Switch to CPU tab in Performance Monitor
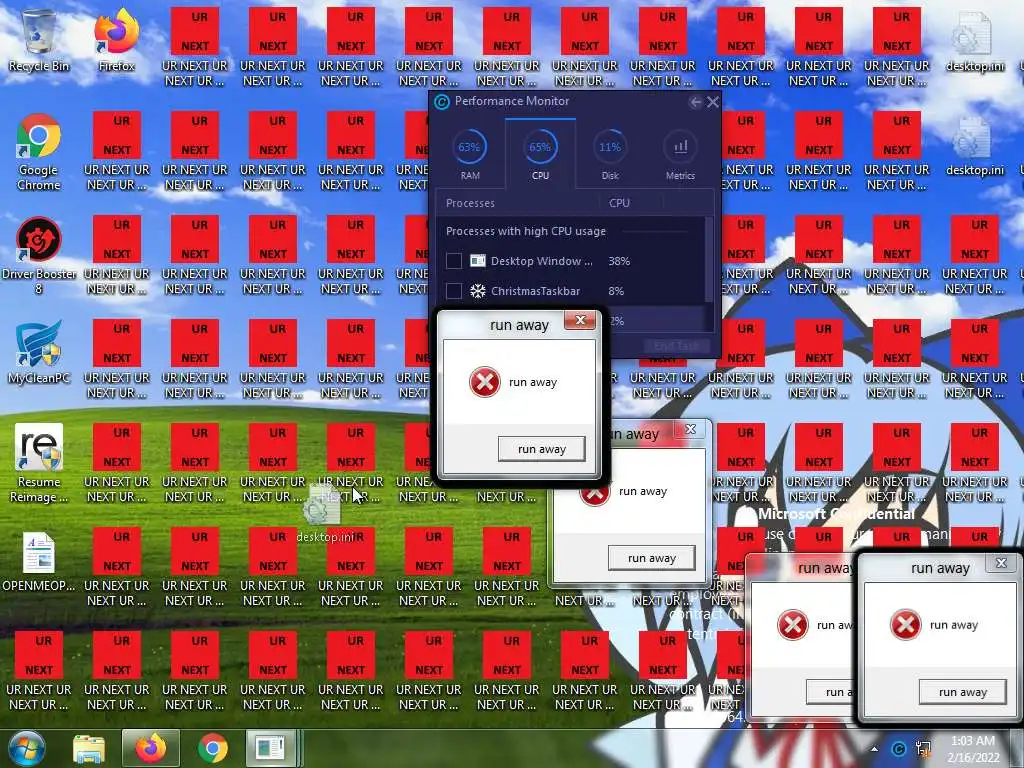 (x=540, y=155)
